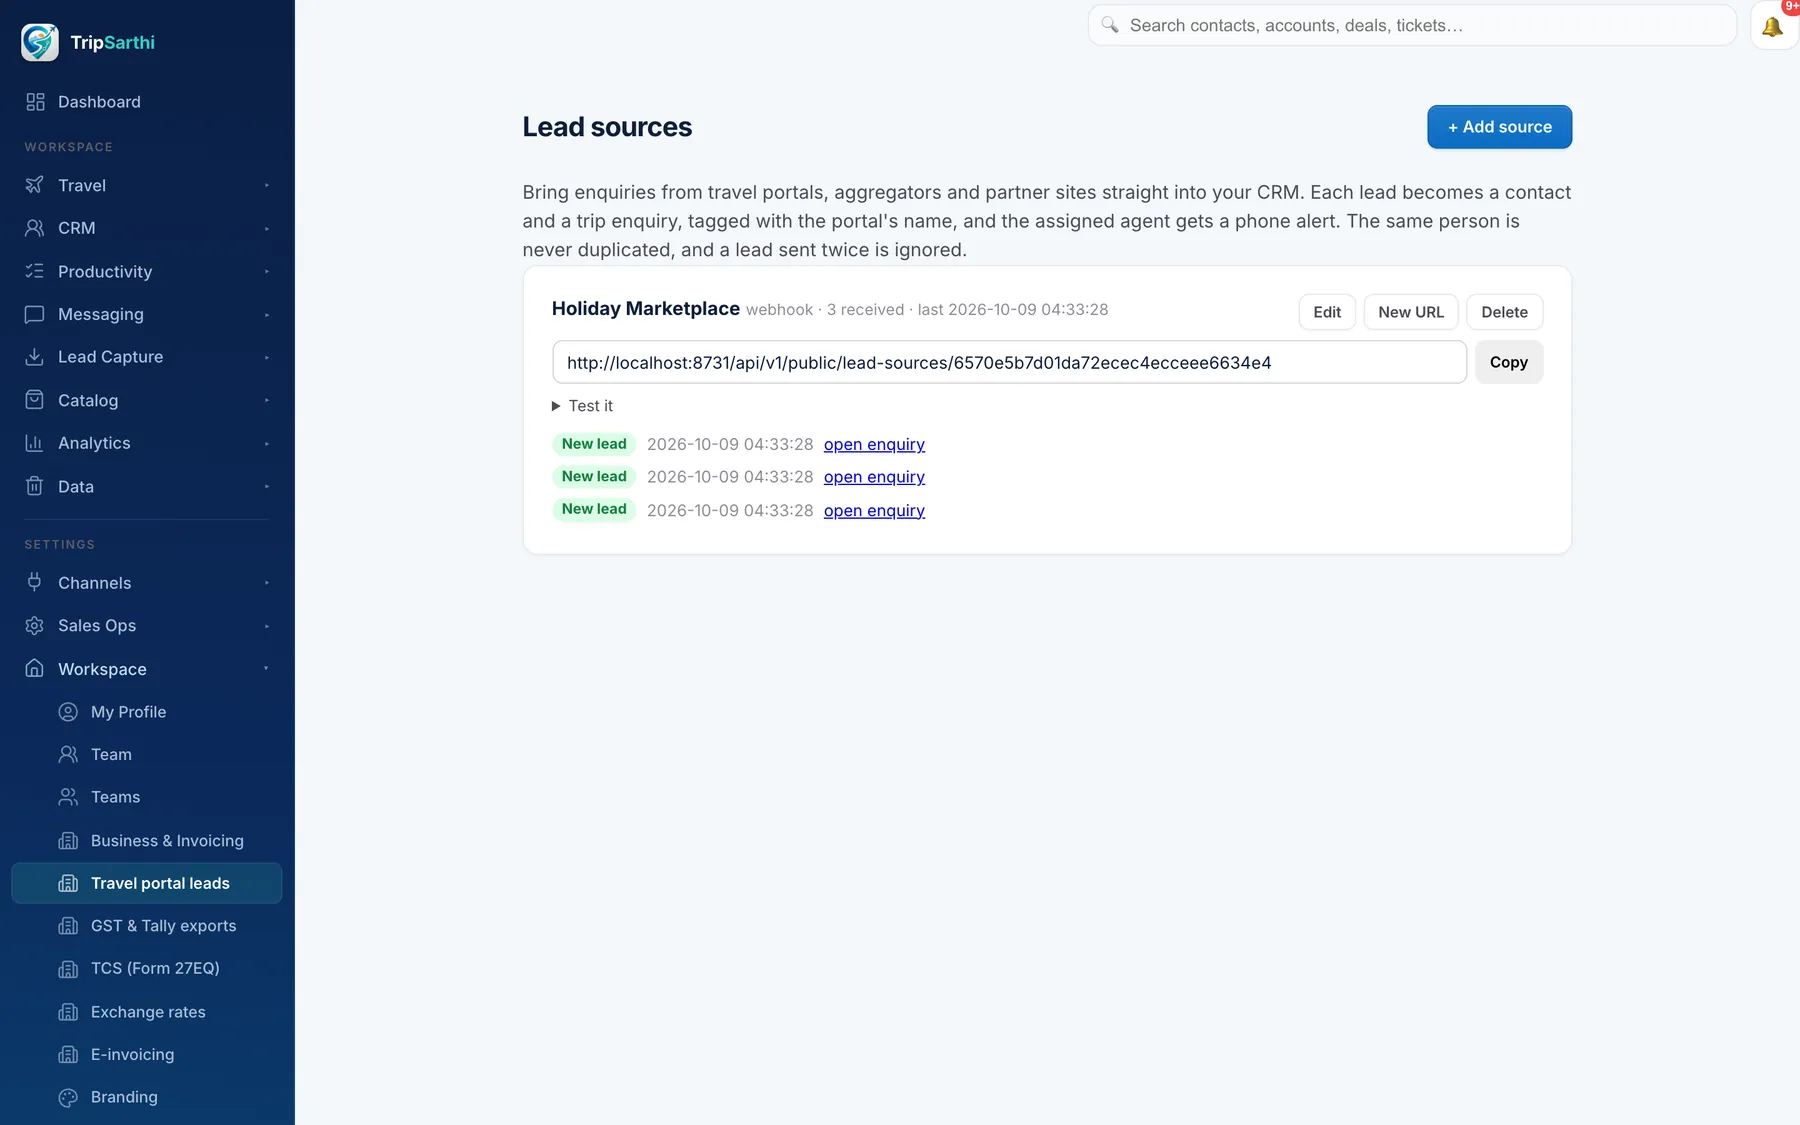The height and width of the screenshot is (1125, 1800).
Task: Expand the Data menu chevron
Action: 267,487
